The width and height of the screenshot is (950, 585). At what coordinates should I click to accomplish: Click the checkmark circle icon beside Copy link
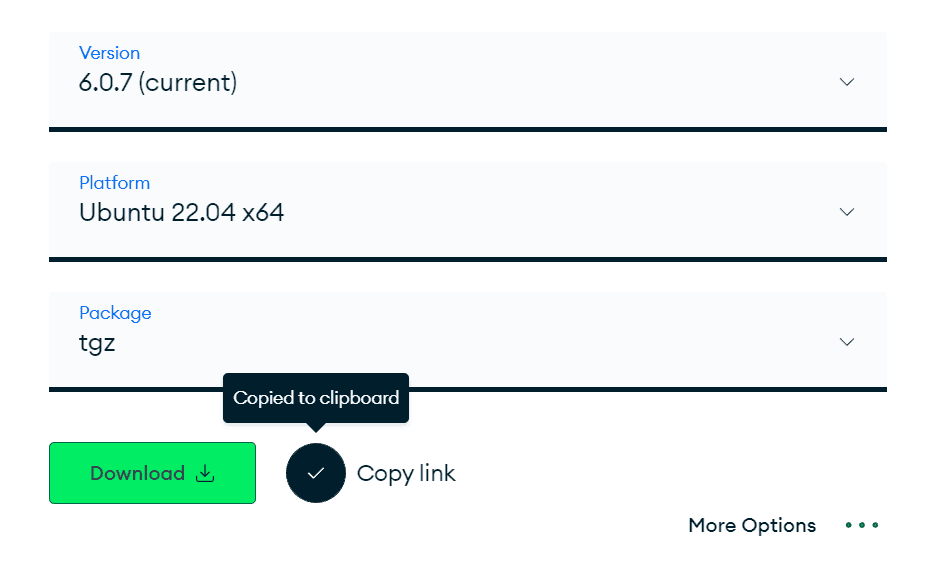[316, 473]
